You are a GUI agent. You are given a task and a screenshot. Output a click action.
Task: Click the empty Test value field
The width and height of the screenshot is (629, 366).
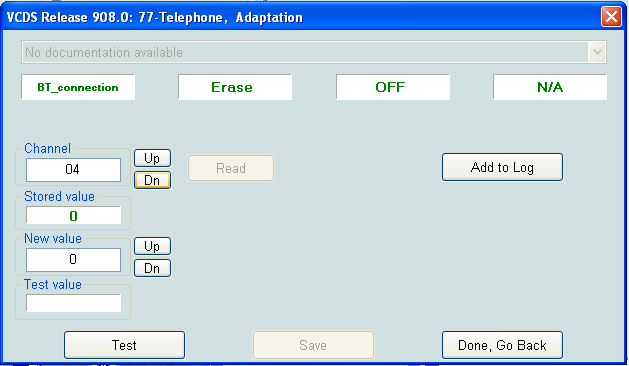tap(73, 303)
